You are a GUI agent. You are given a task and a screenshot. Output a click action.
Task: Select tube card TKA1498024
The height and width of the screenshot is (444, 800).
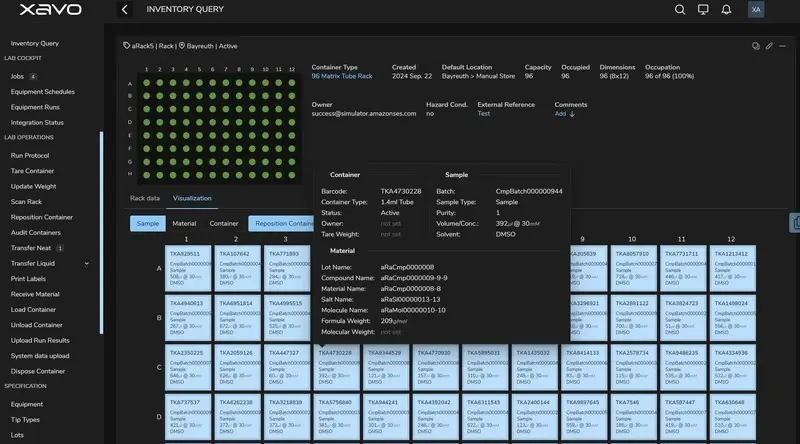[733, 318]
